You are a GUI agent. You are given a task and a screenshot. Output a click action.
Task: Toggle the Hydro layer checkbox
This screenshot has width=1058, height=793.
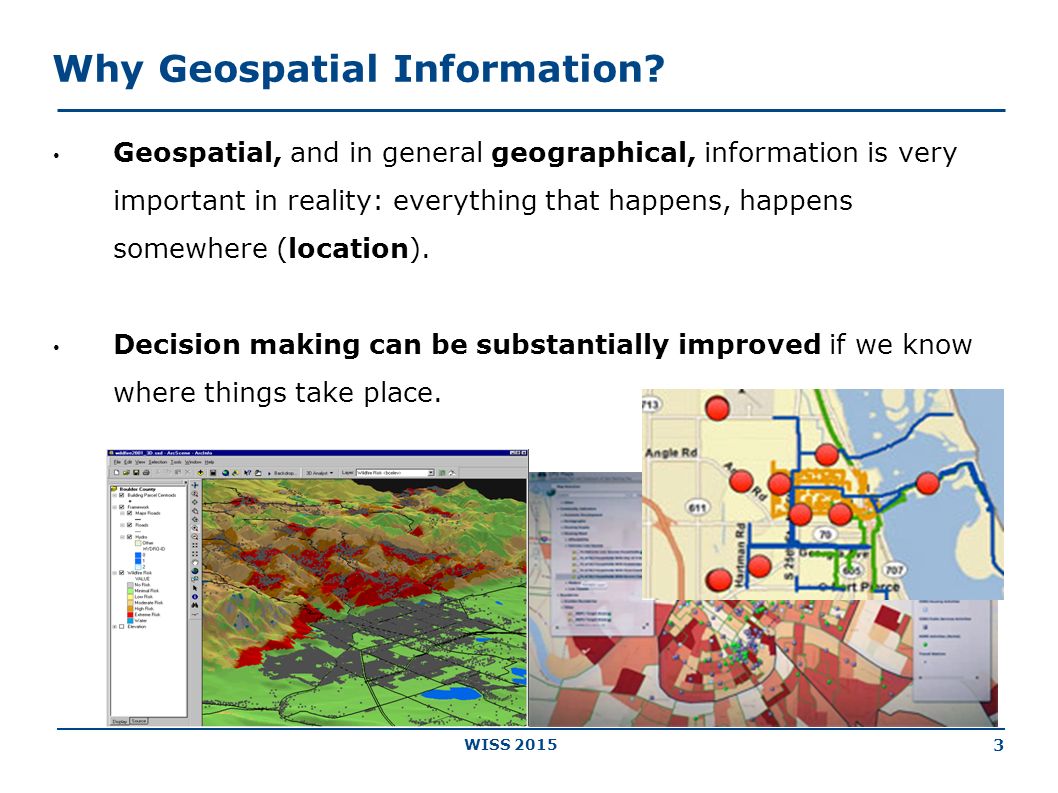[130, 537]
